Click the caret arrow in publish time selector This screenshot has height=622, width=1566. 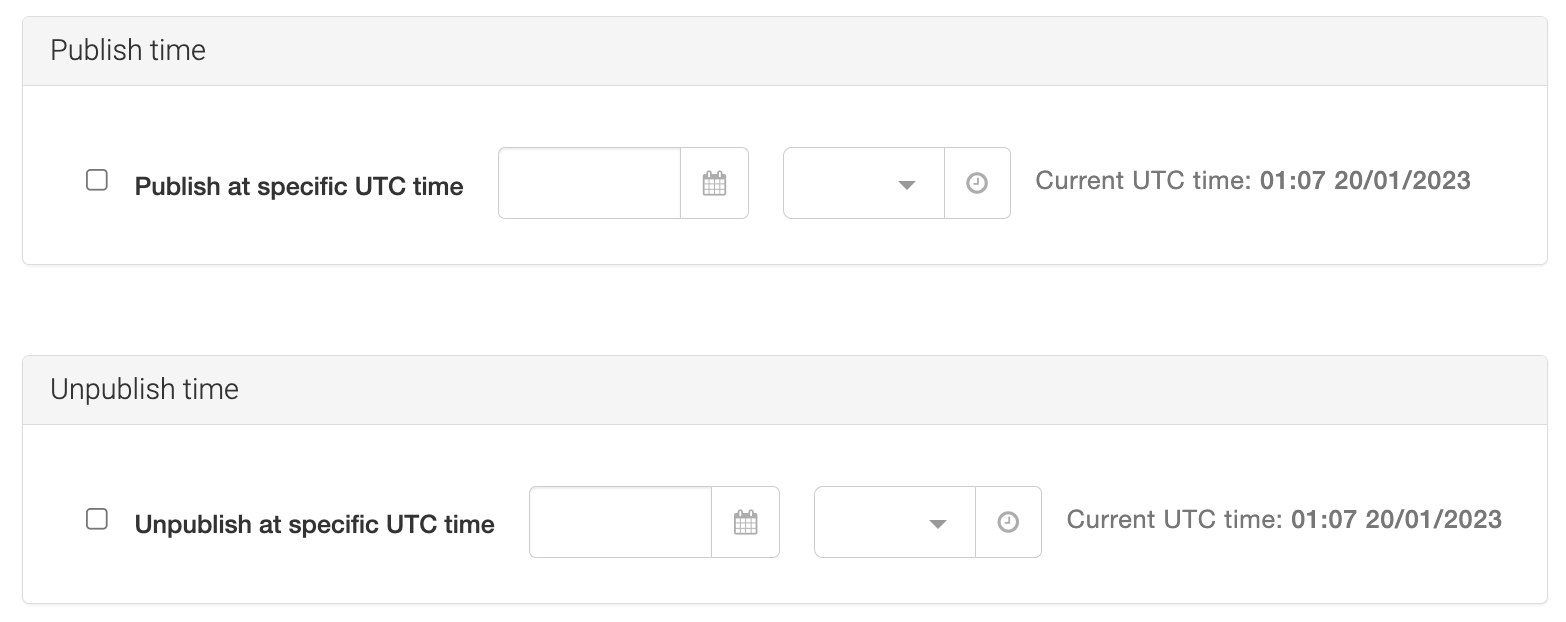click(907, 185)
